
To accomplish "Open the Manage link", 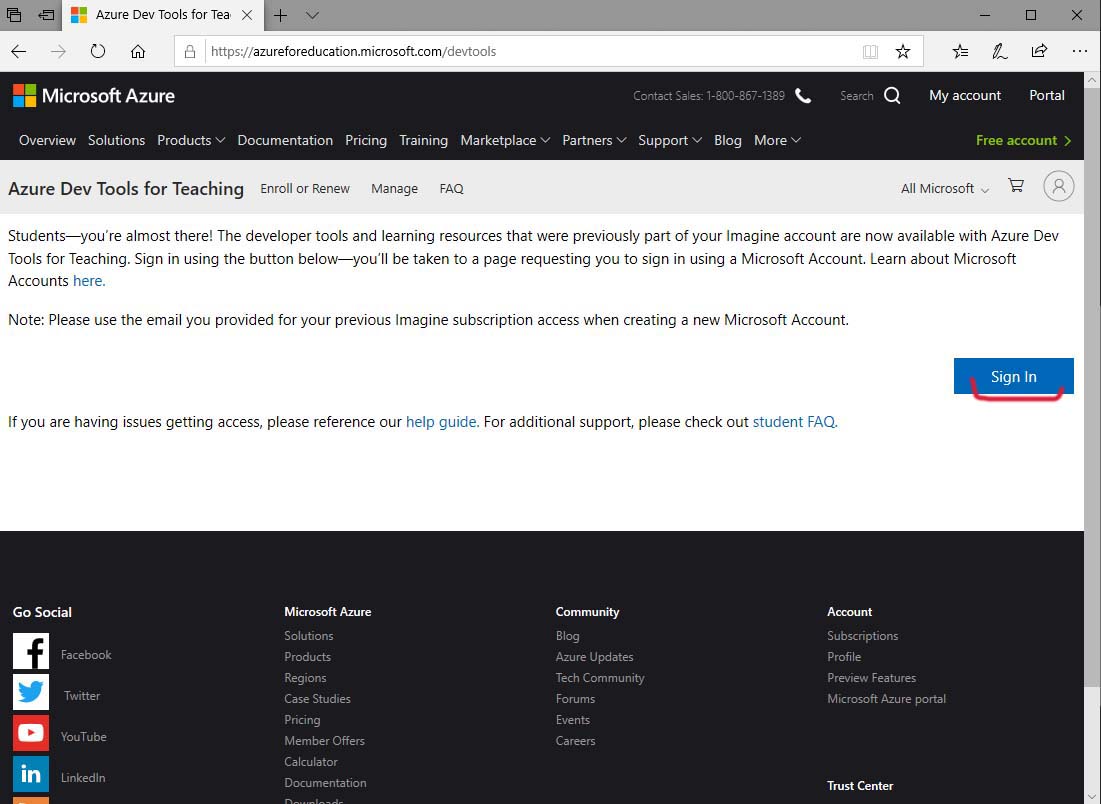I will (x=395, y=189).
